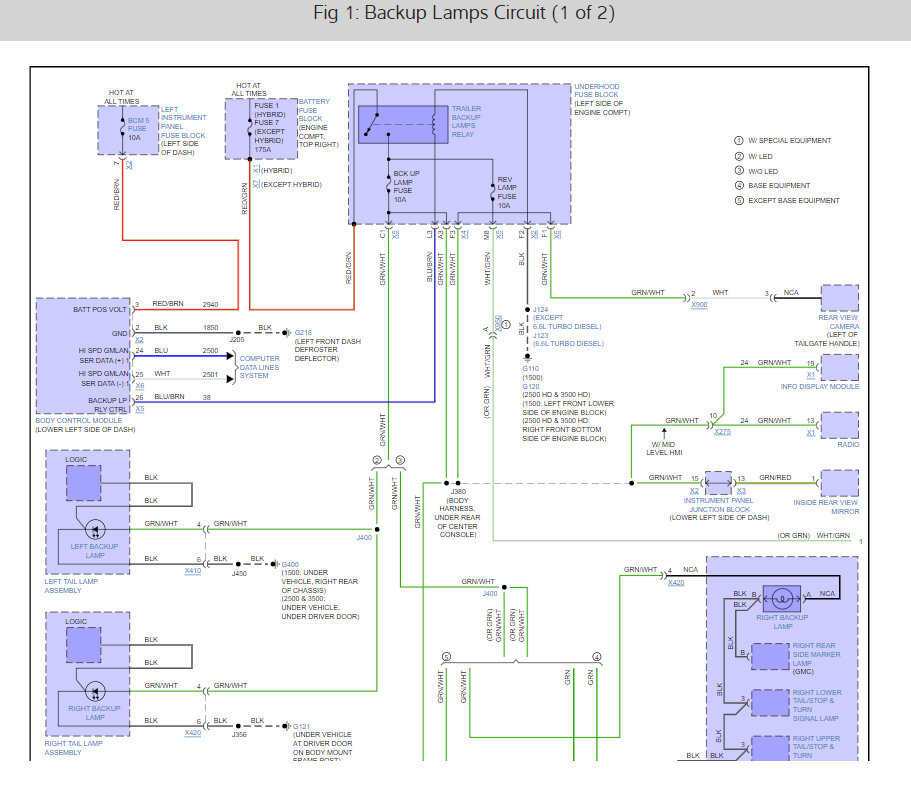Click the 'REV LAMP FUSE 10A' text

(x=507, y=192)
